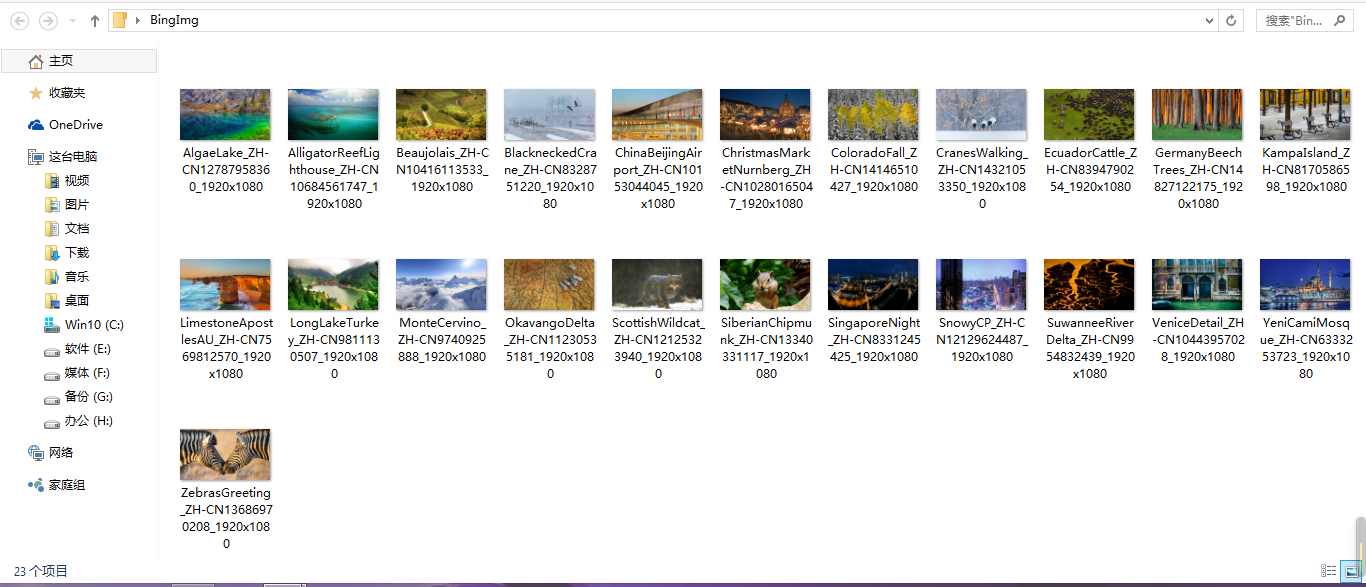Select drive 软件 (E:)
Viewport: 1366px width, 587px height.
79,349
